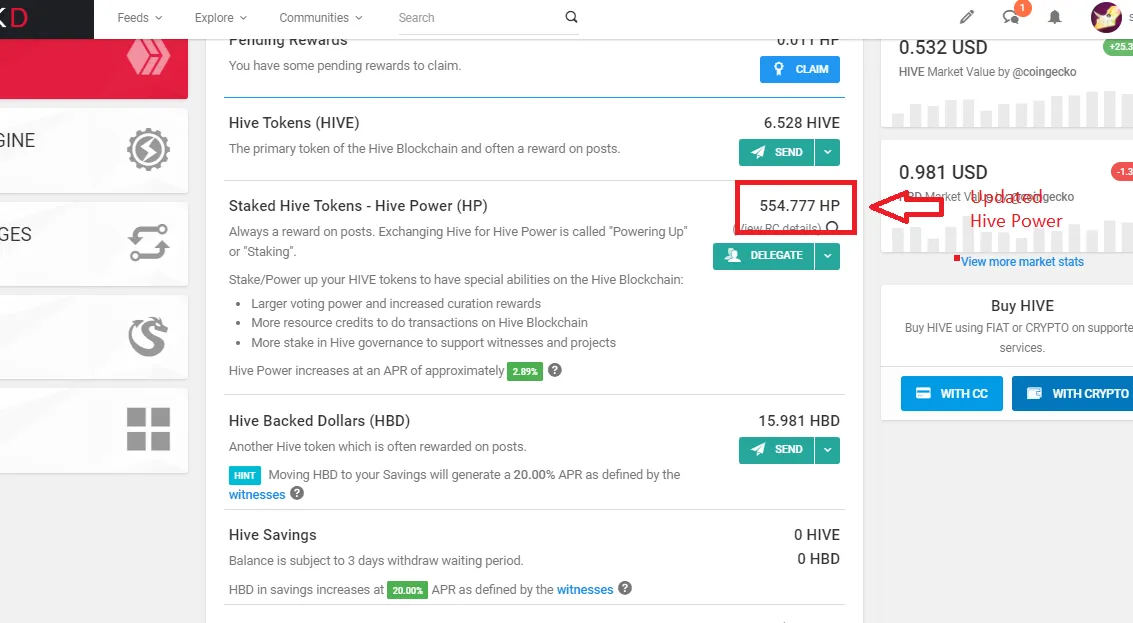Click the 554.777 HP balance
The image size is (1133, 623).
[799, 206]
